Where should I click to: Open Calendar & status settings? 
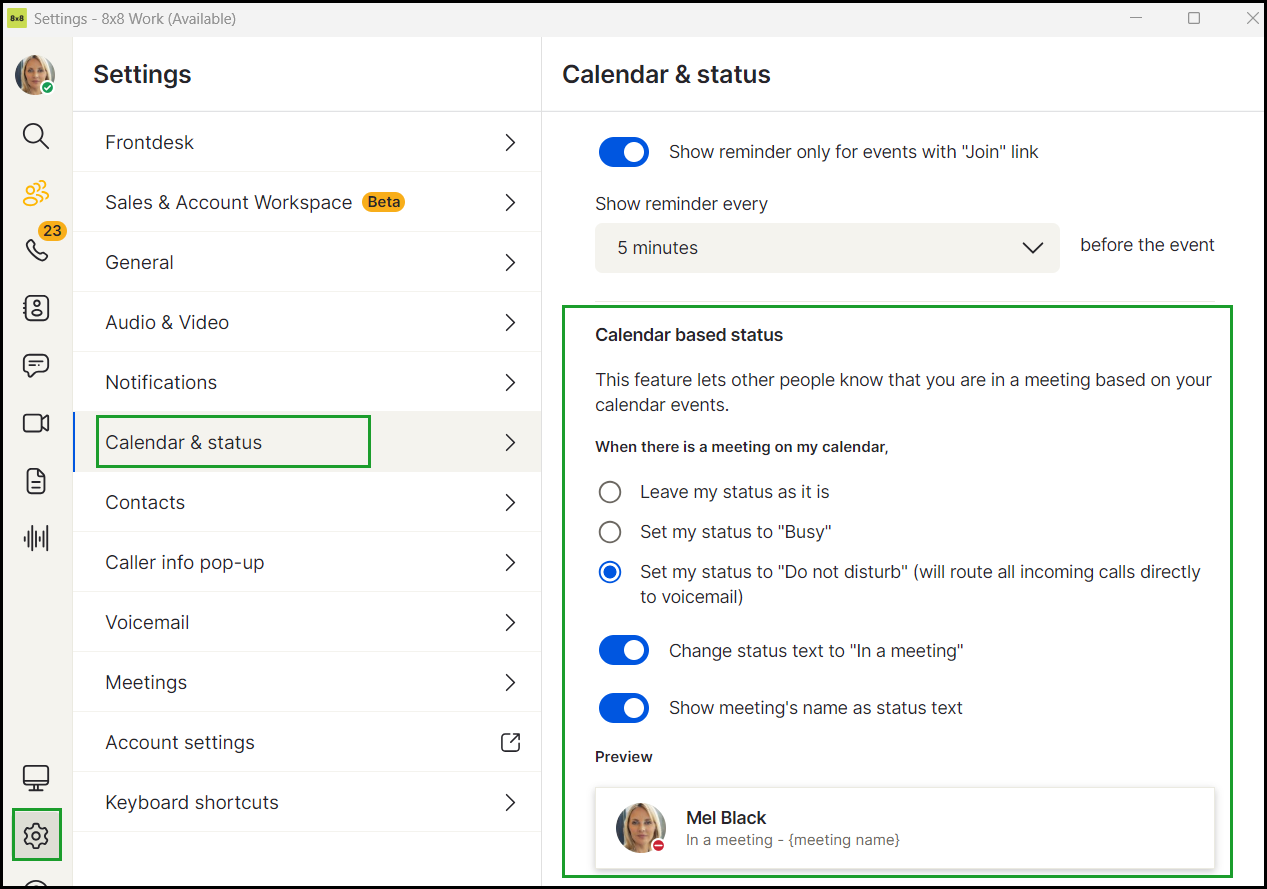307,442
